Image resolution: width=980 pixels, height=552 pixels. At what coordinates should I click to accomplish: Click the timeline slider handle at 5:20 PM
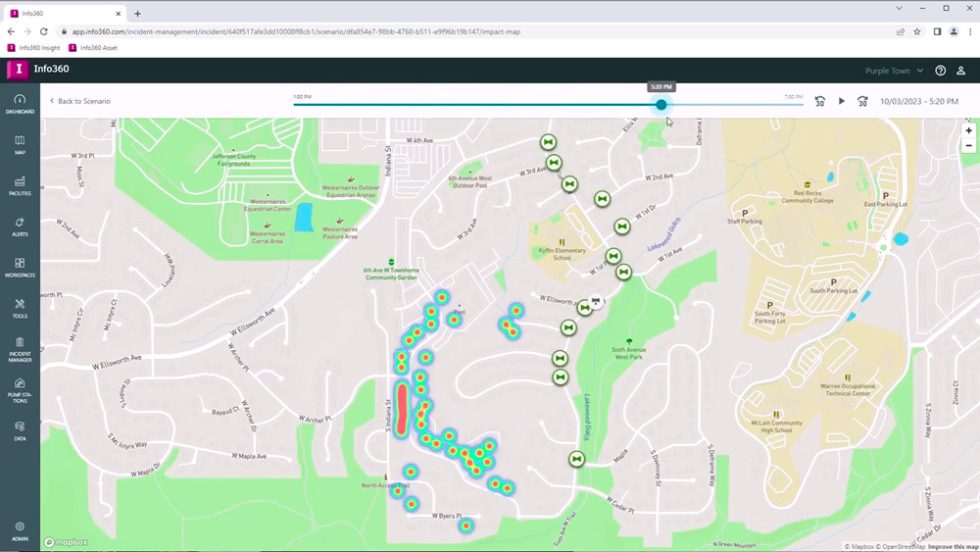point(661,104)
